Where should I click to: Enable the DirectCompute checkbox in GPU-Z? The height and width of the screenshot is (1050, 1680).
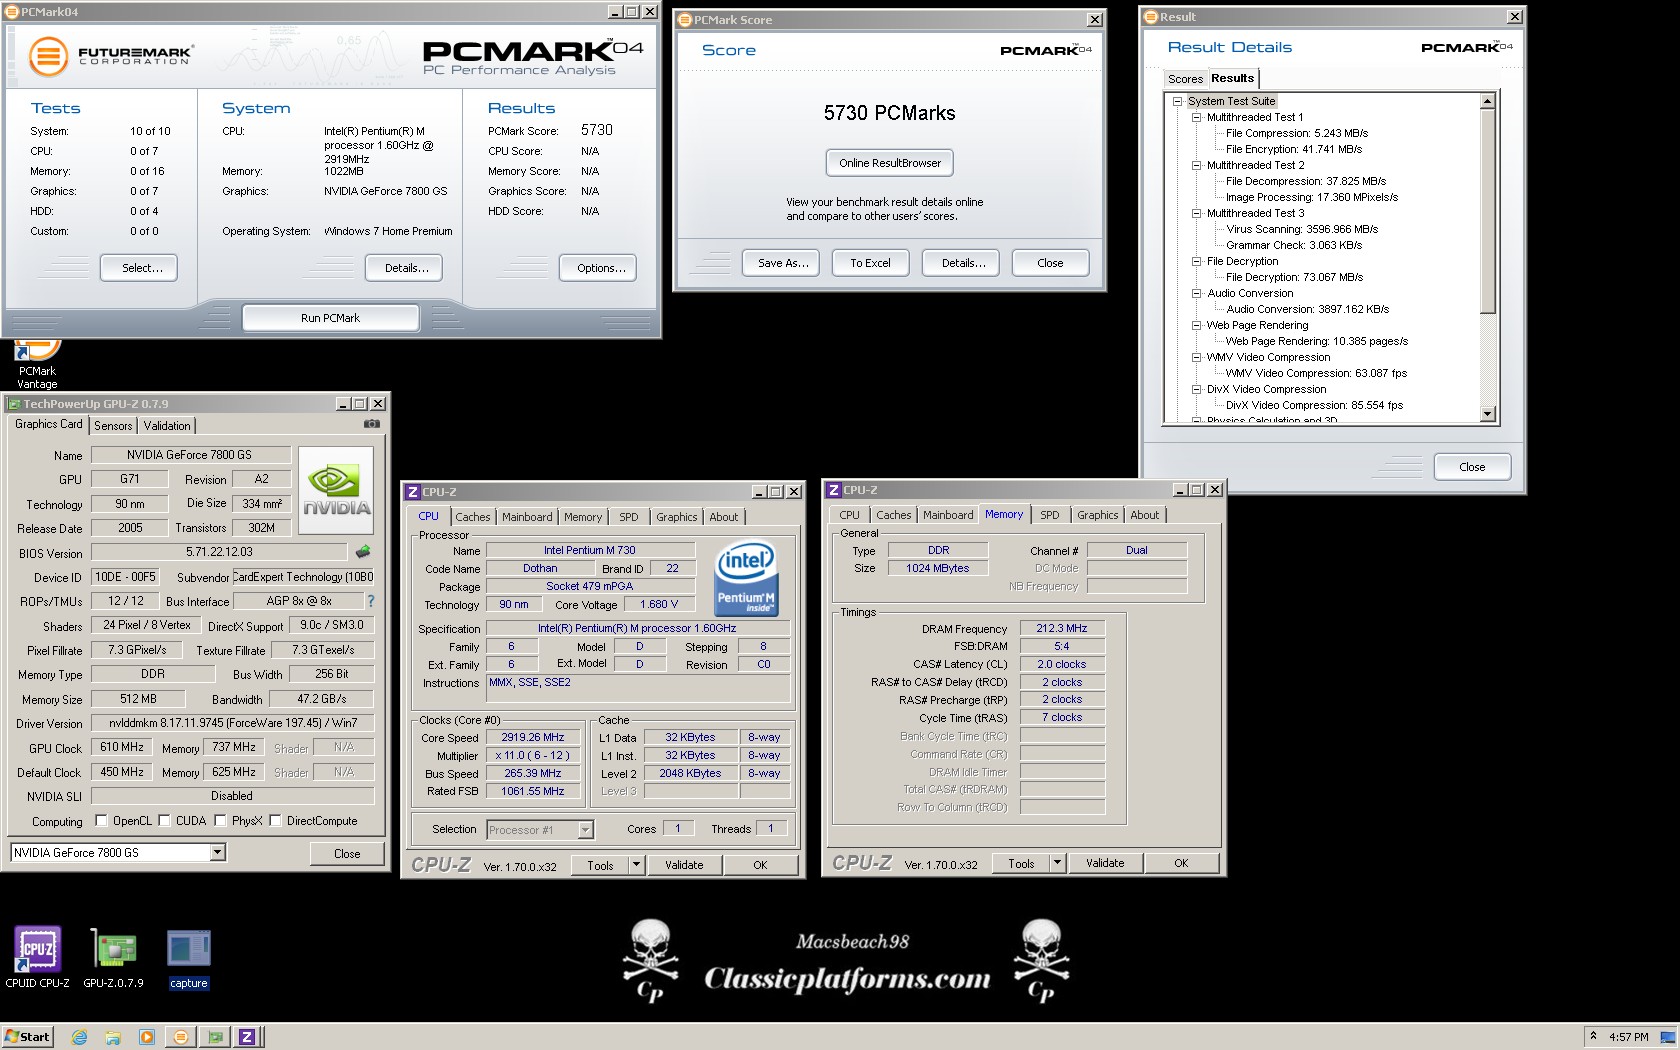coord(275,821)
